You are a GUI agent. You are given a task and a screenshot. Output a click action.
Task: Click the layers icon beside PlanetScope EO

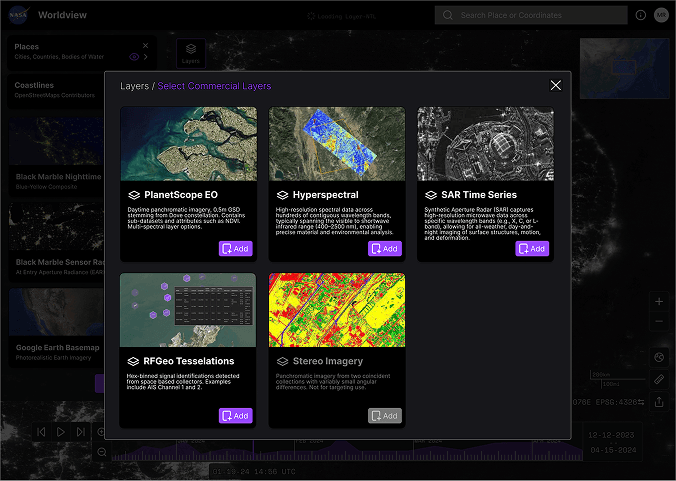134,195
